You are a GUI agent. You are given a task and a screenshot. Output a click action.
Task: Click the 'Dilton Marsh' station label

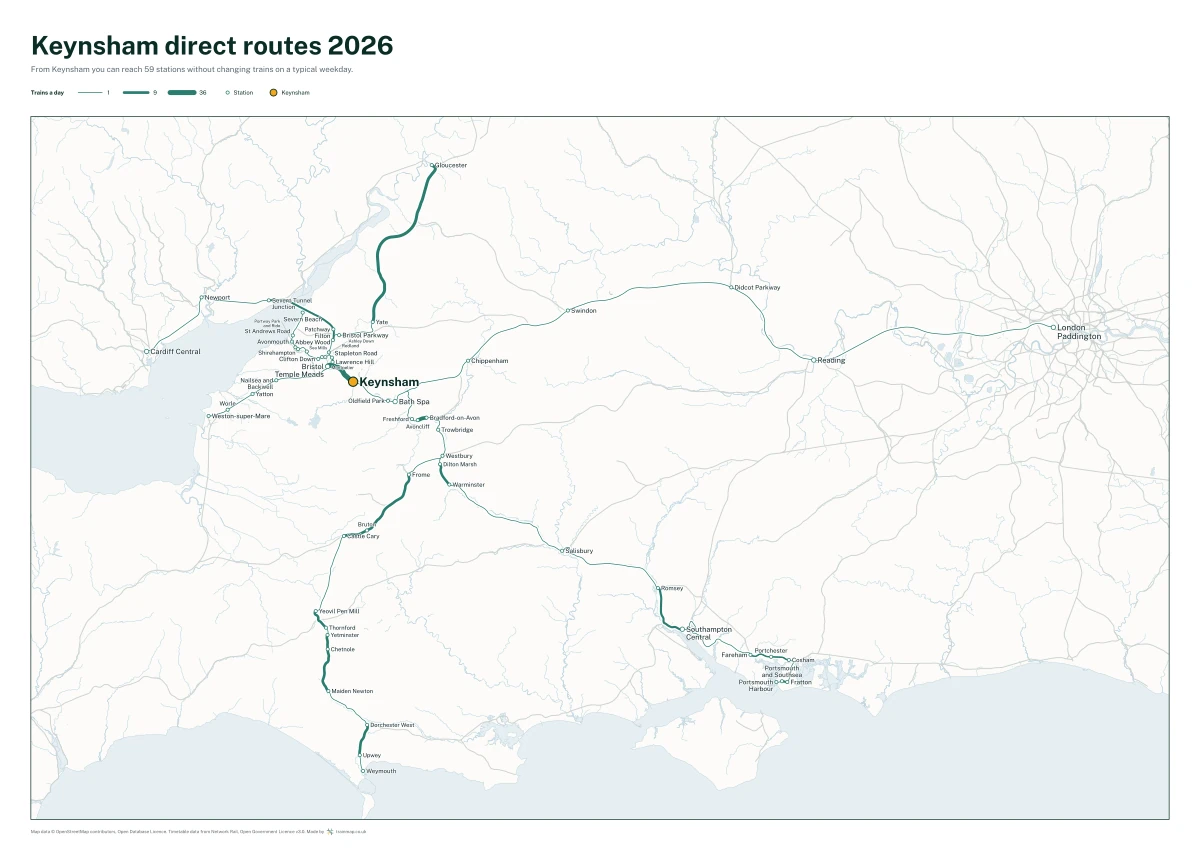[460, 465]
